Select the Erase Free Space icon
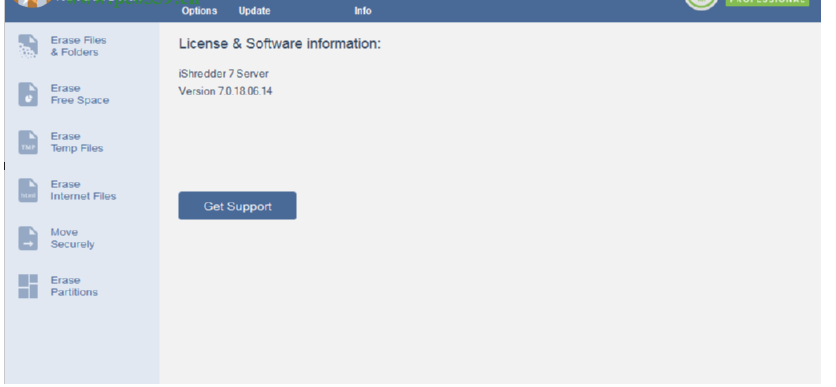 pos(28,94)
